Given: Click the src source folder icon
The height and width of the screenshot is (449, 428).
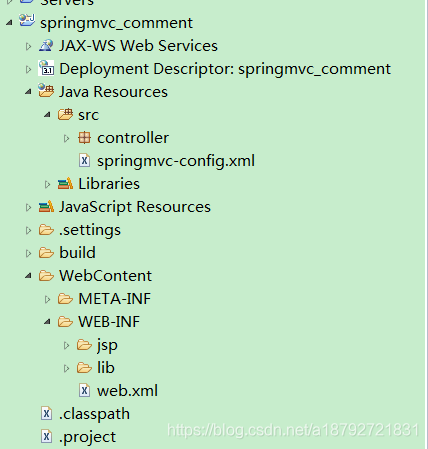Looking at the screenshot, I should point(65,114).
